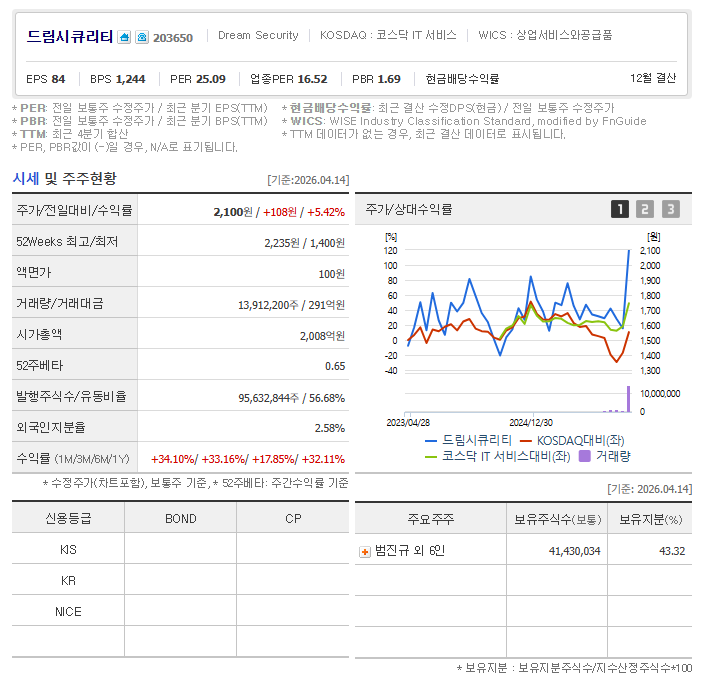708x686 pixels.
Task: Select the green 코스닥 IT 서비스대비(좌) legend entry
Action: tap(498, 456)
